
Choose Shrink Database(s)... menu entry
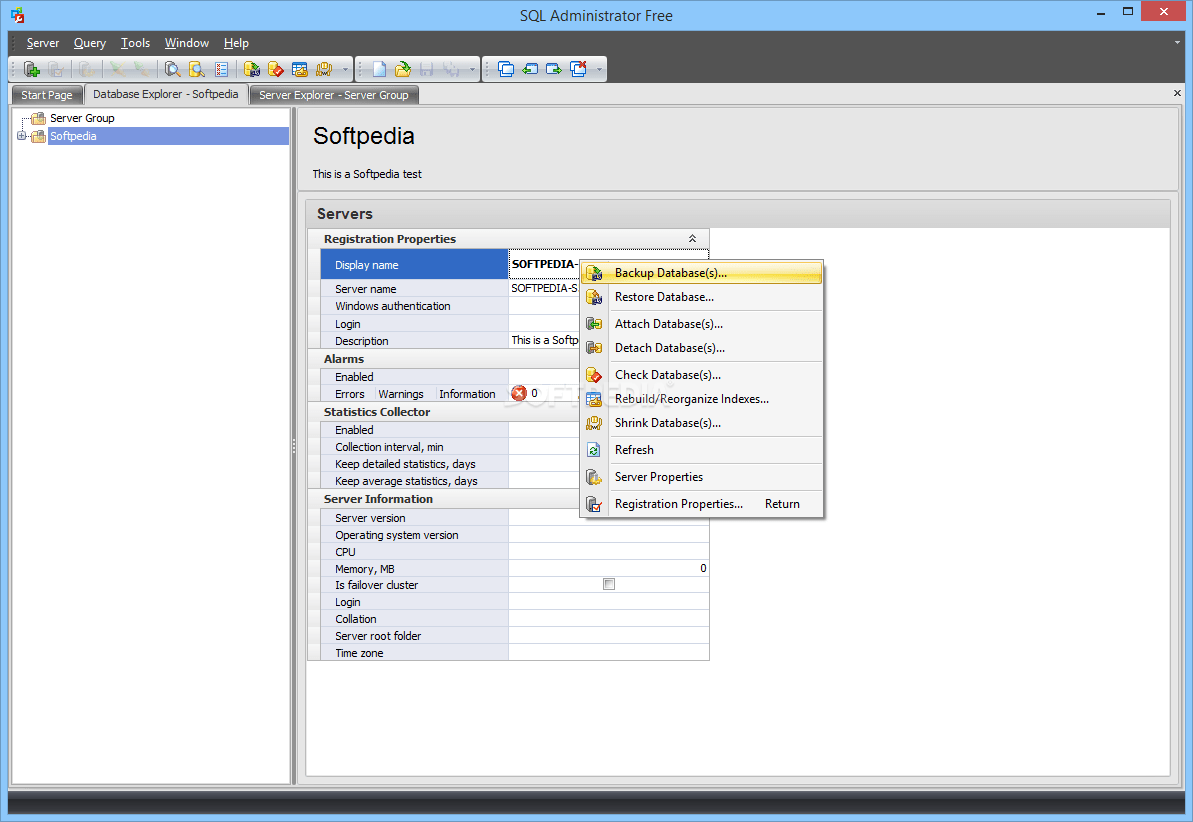[x=701, y=423]
